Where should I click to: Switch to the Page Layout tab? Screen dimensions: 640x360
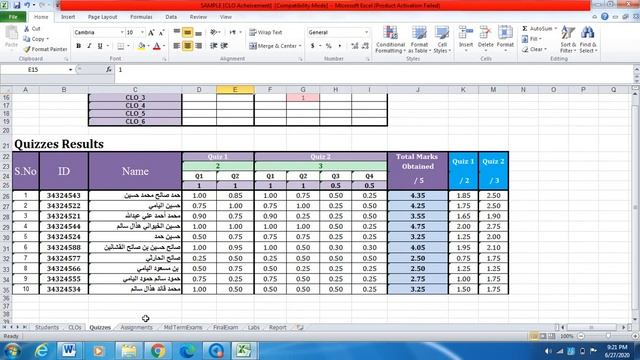[x=102, y=17]
